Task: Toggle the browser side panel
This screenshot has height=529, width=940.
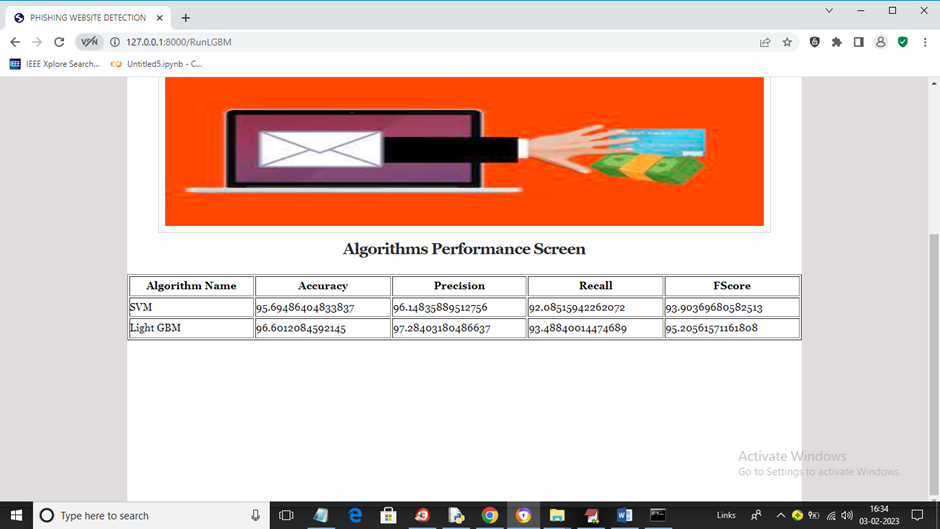Action: point(858,42)
